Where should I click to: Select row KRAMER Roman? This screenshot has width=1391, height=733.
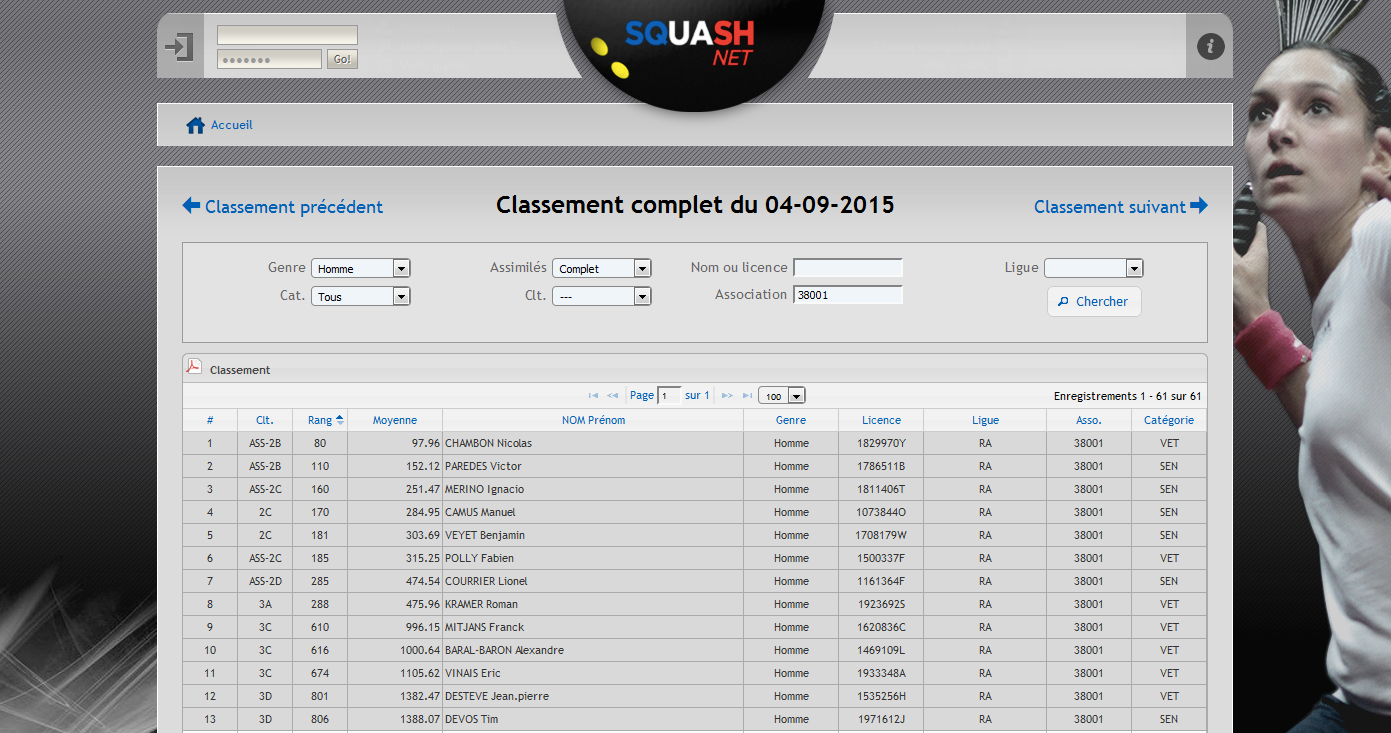pyautogui.click(x=695, y=604)
